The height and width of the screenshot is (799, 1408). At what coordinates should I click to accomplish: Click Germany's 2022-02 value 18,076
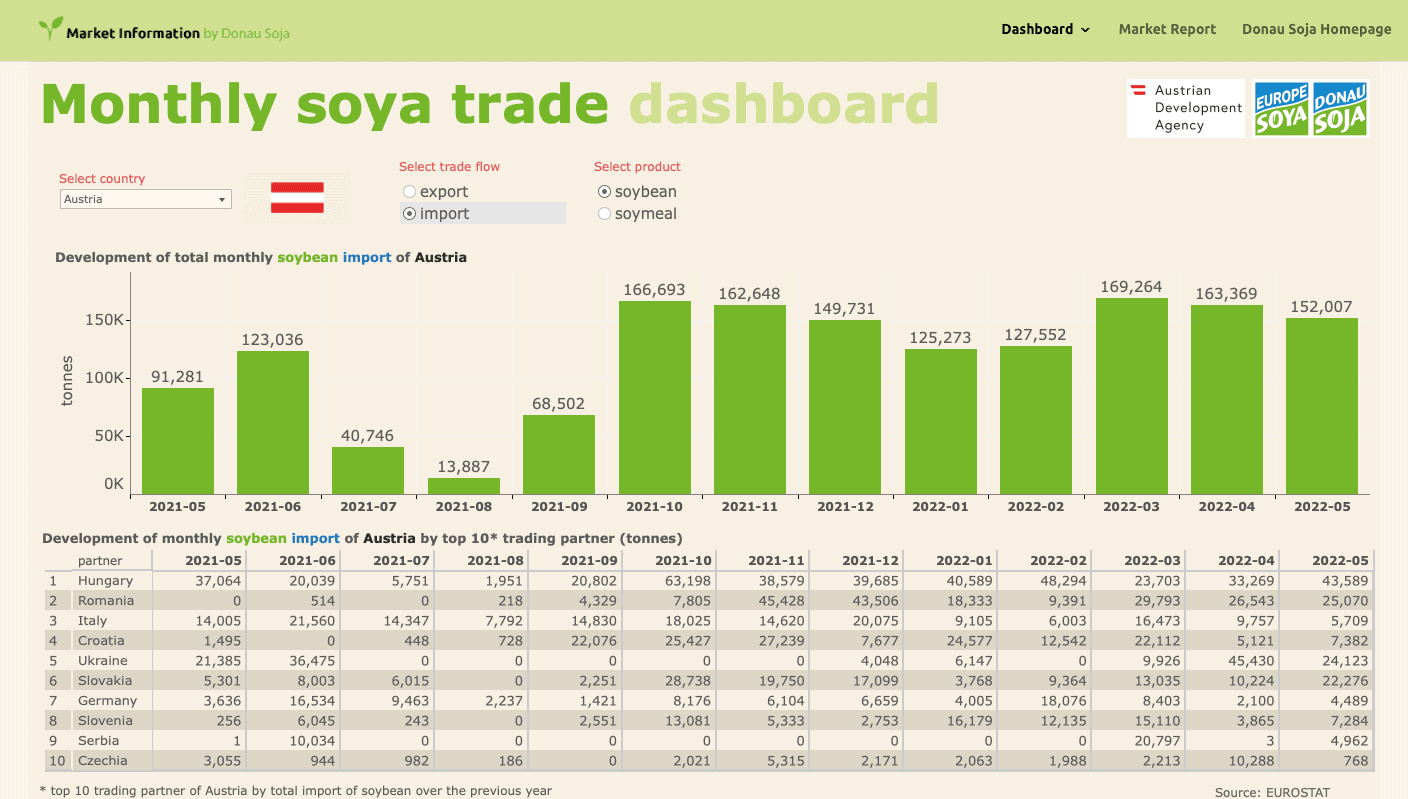[x=1064, y=701]
